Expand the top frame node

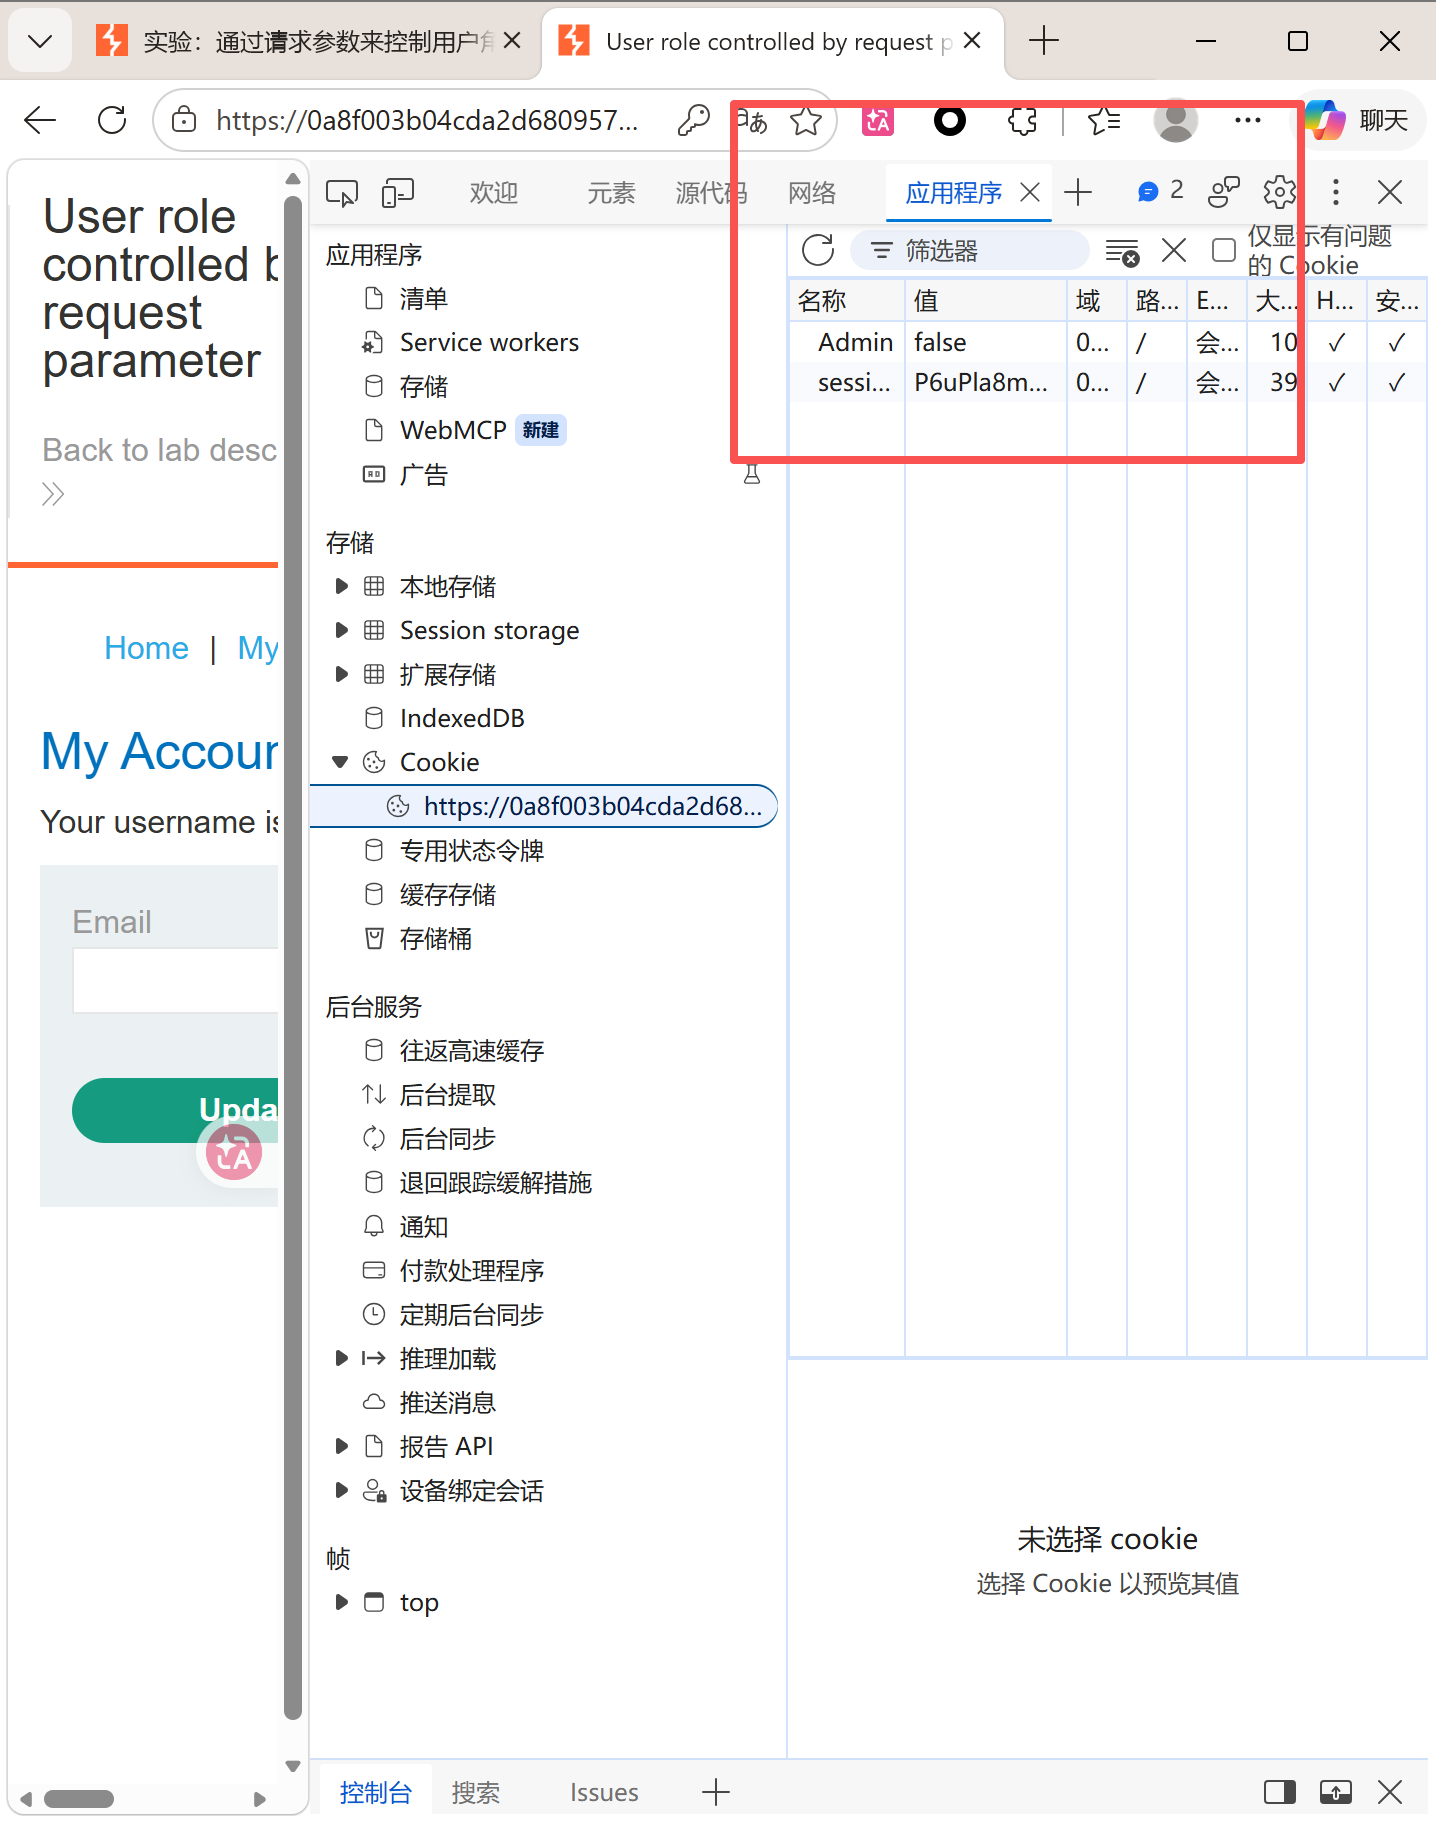[341, 1602]
